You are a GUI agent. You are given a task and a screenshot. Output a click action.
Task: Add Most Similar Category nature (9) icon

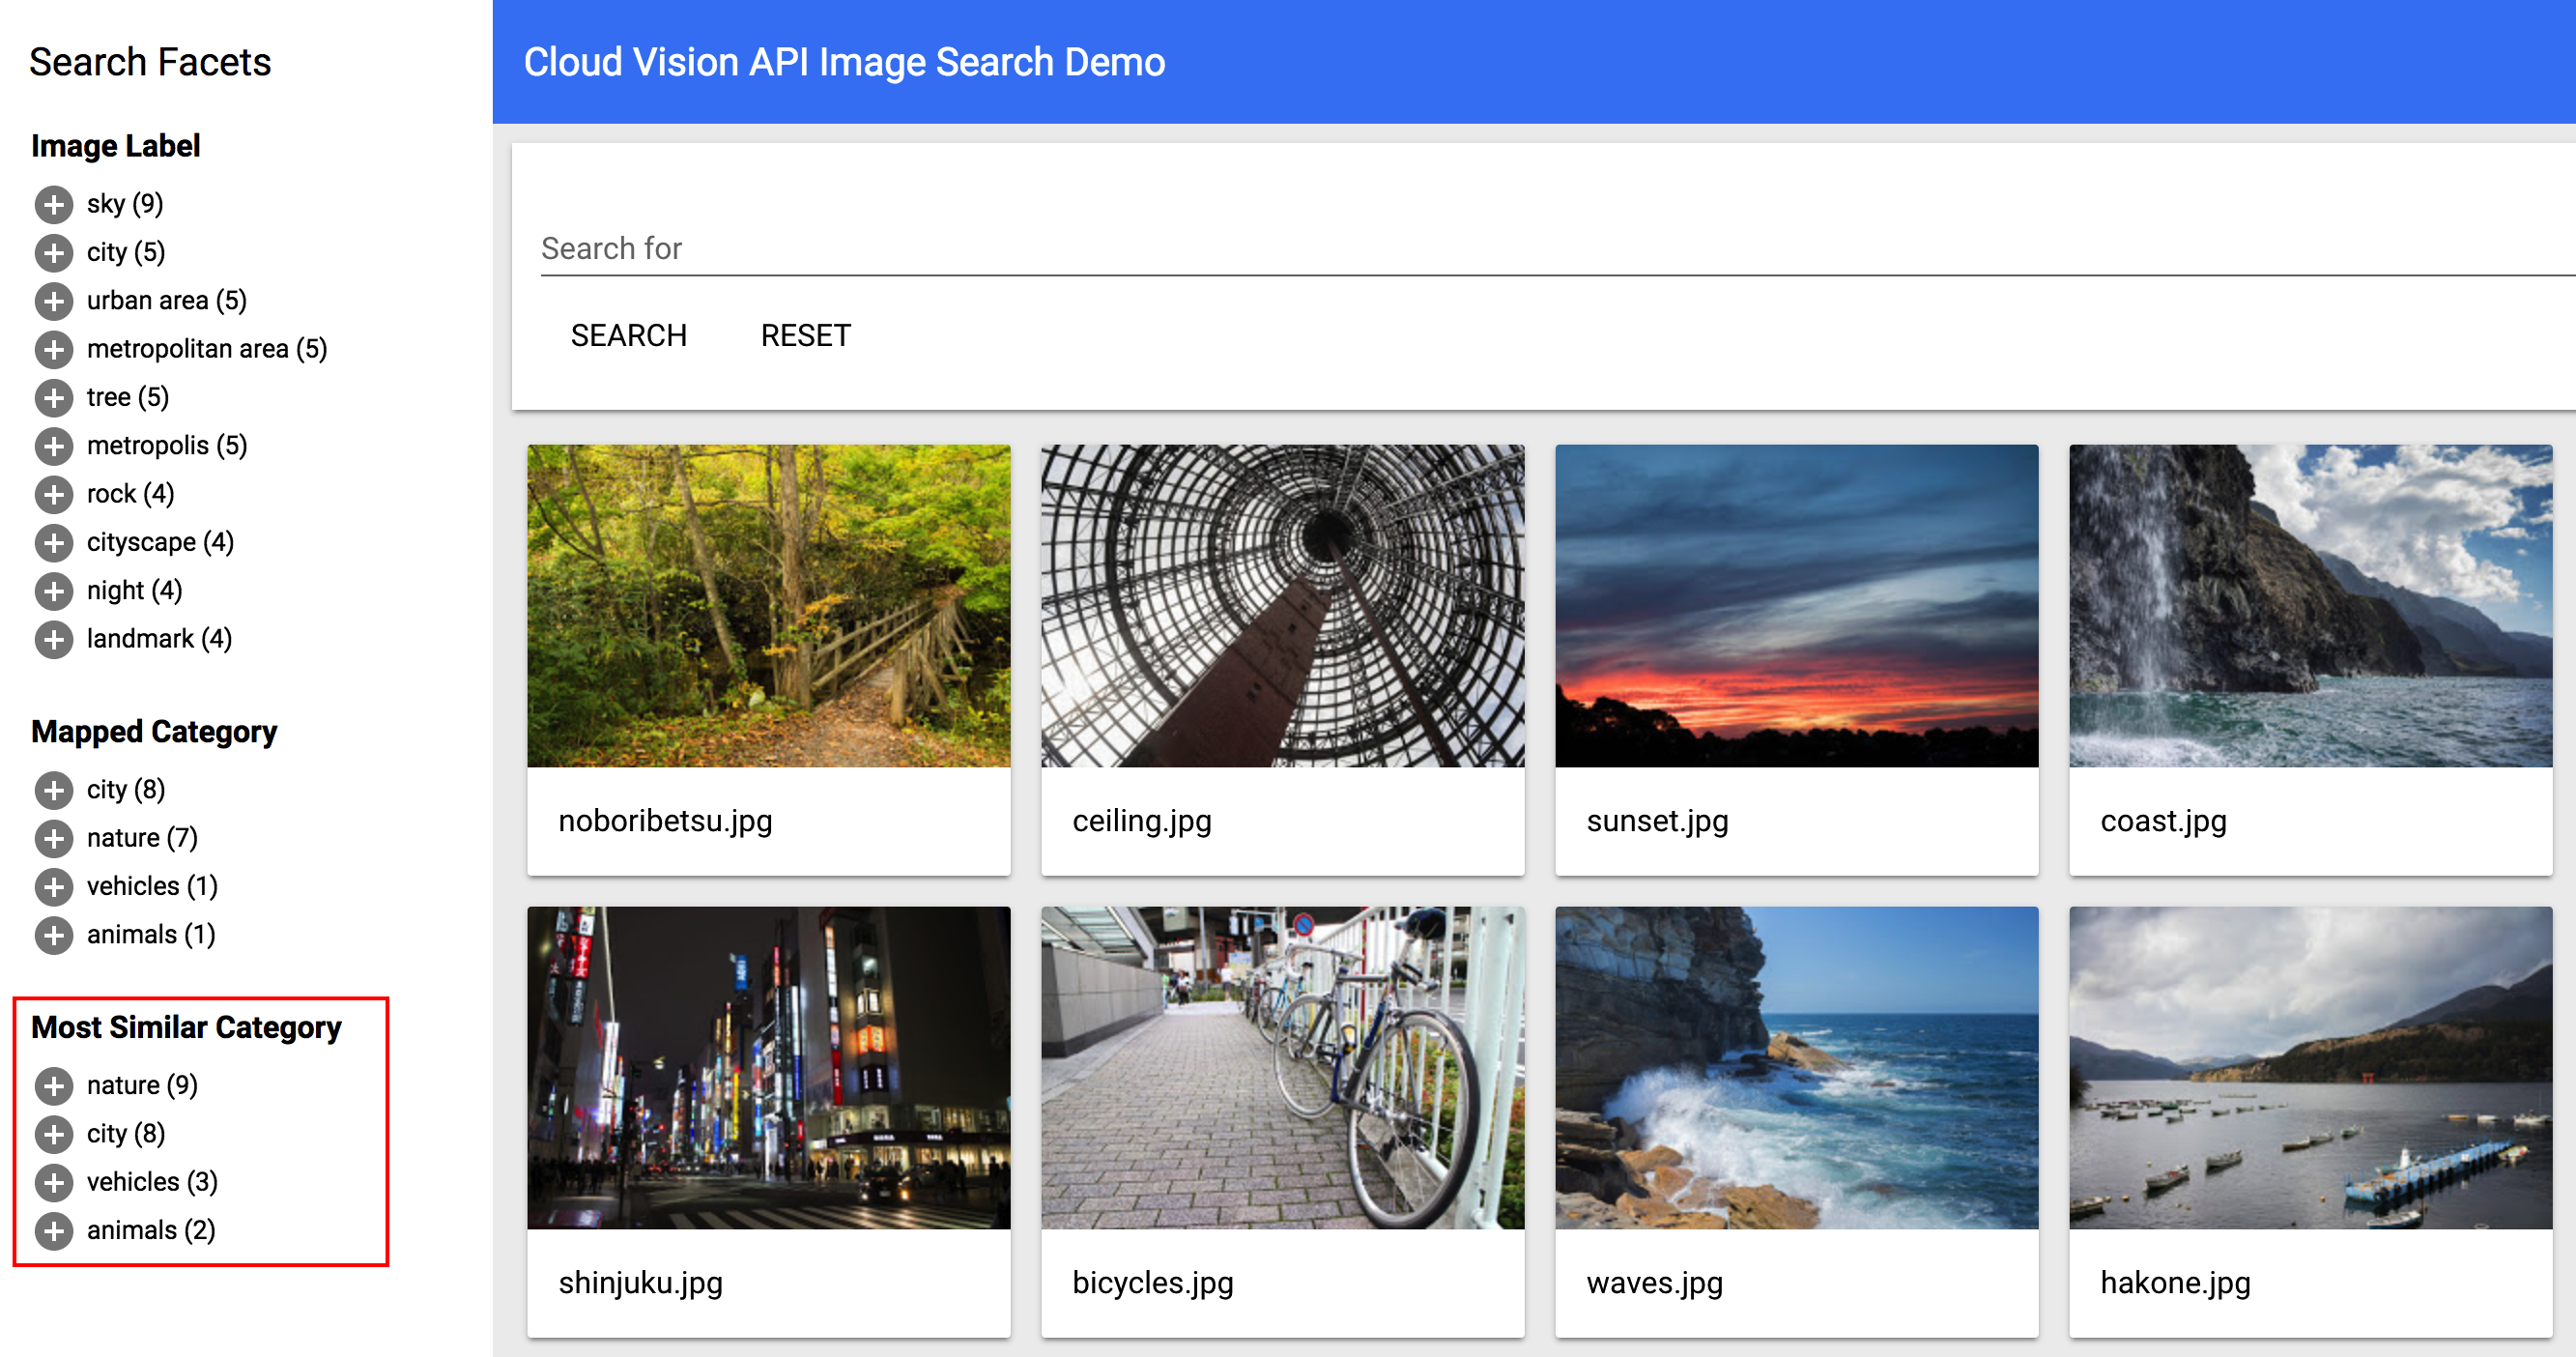[54, 1085]
